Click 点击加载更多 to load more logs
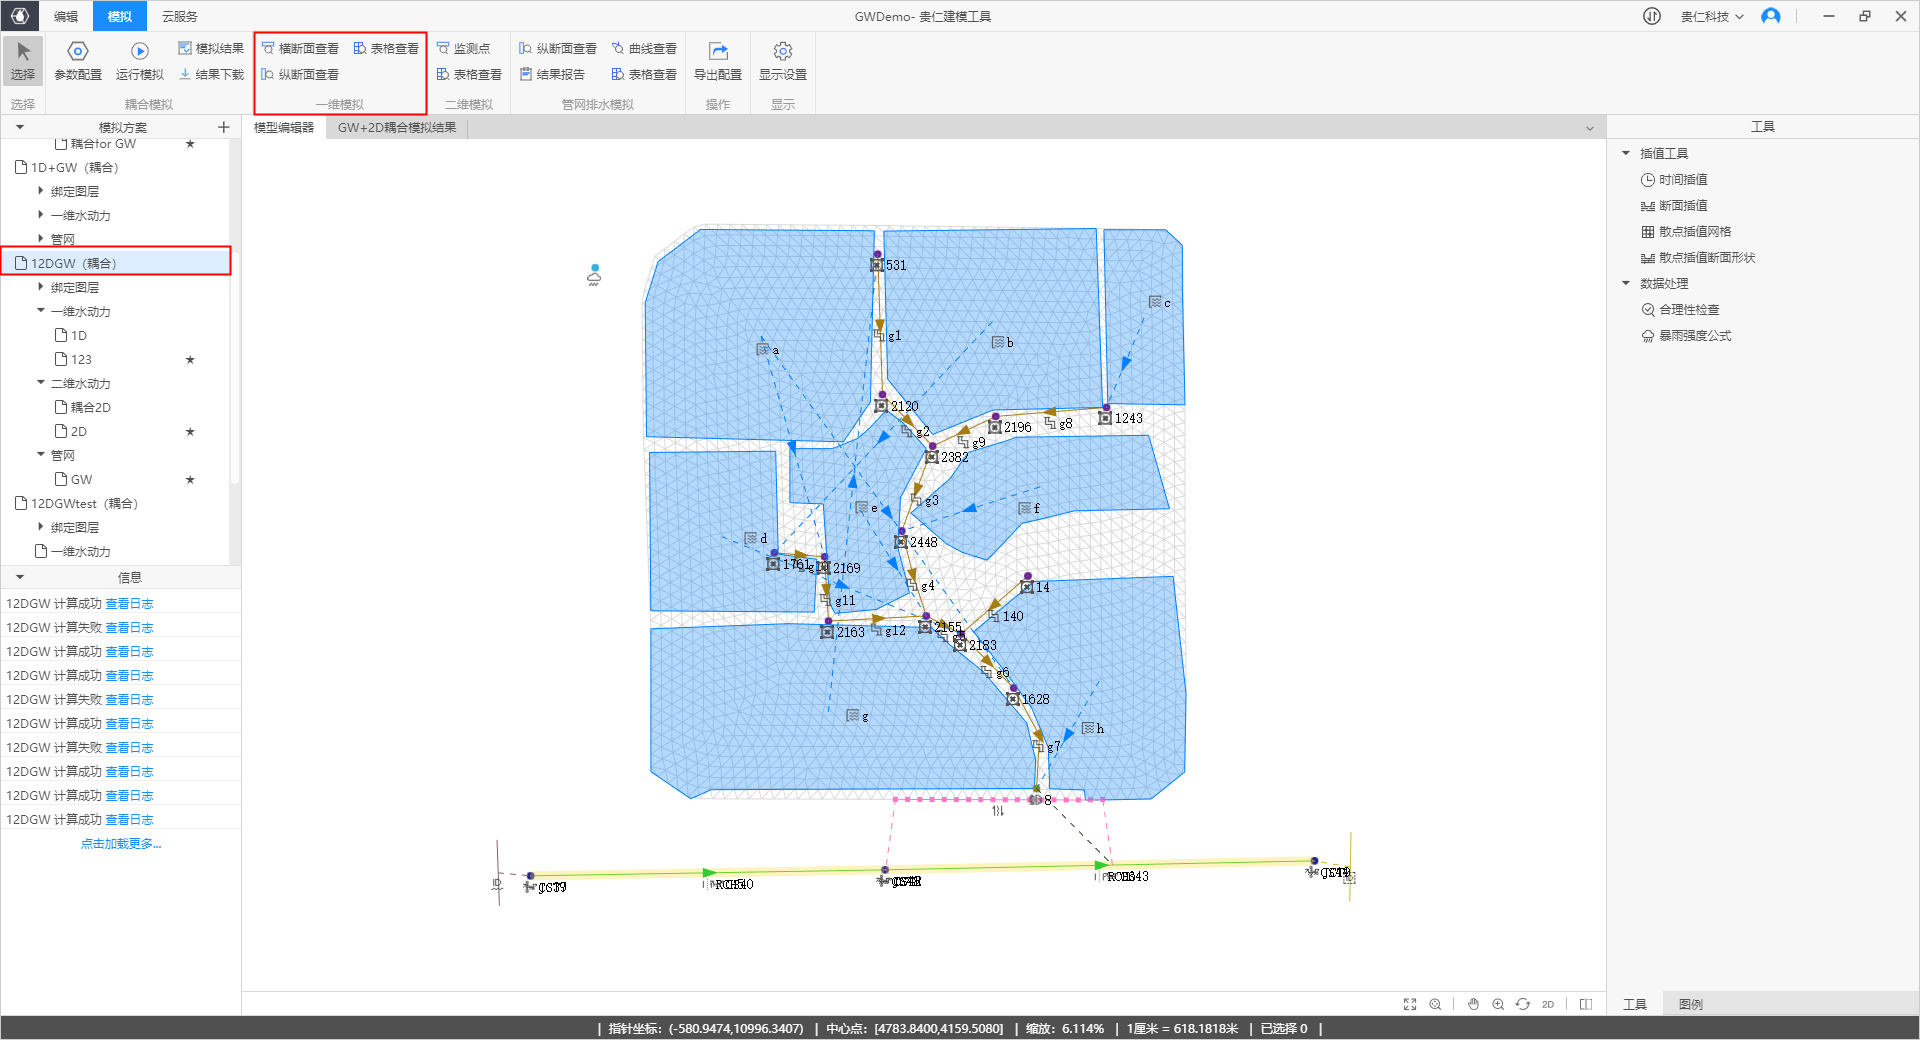 click(x=121, y=844)
